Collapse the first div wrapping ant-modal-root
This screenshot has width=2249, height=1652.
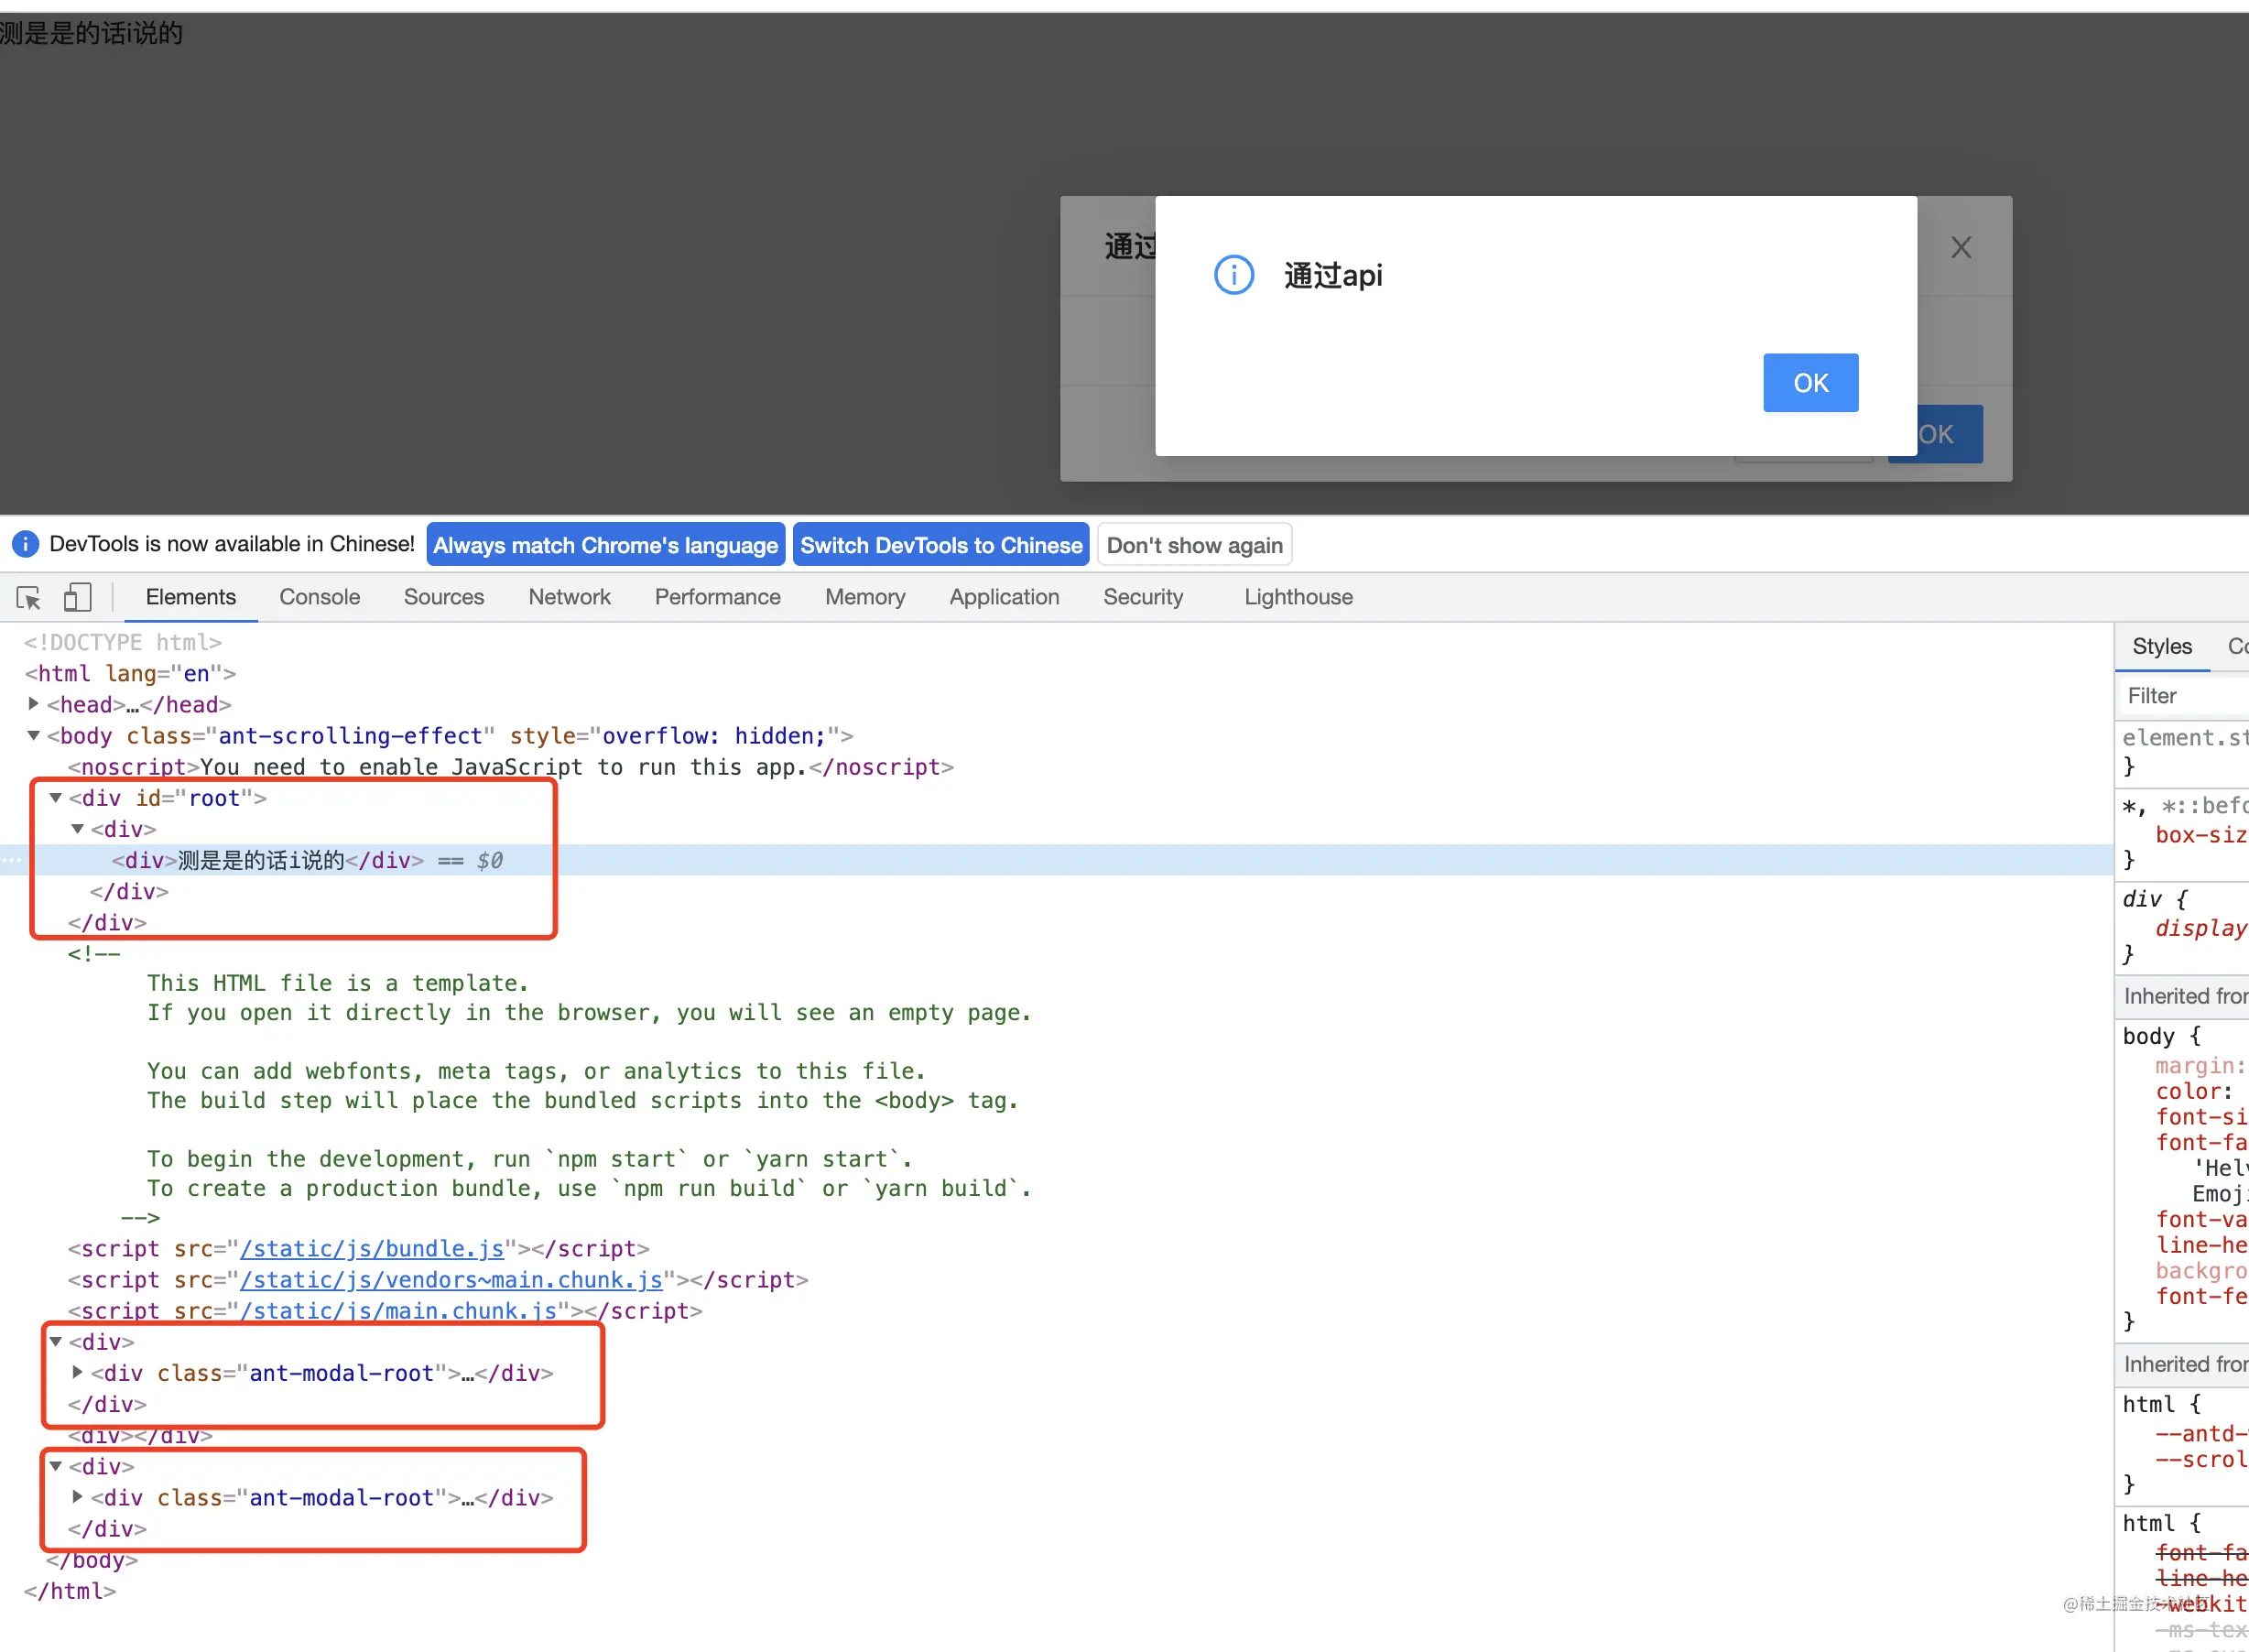(x=56, y=1342)
